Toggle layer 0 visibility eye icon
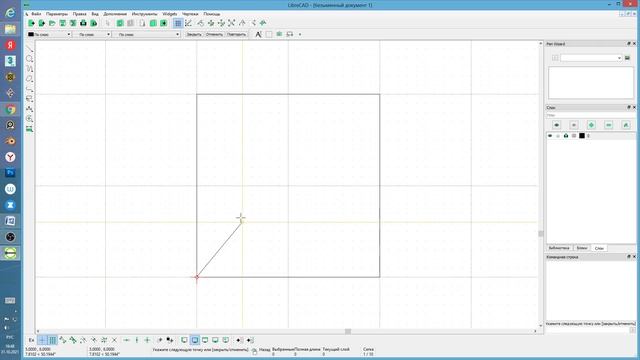The height and width of the screenshot is (360, 640). 550,136
